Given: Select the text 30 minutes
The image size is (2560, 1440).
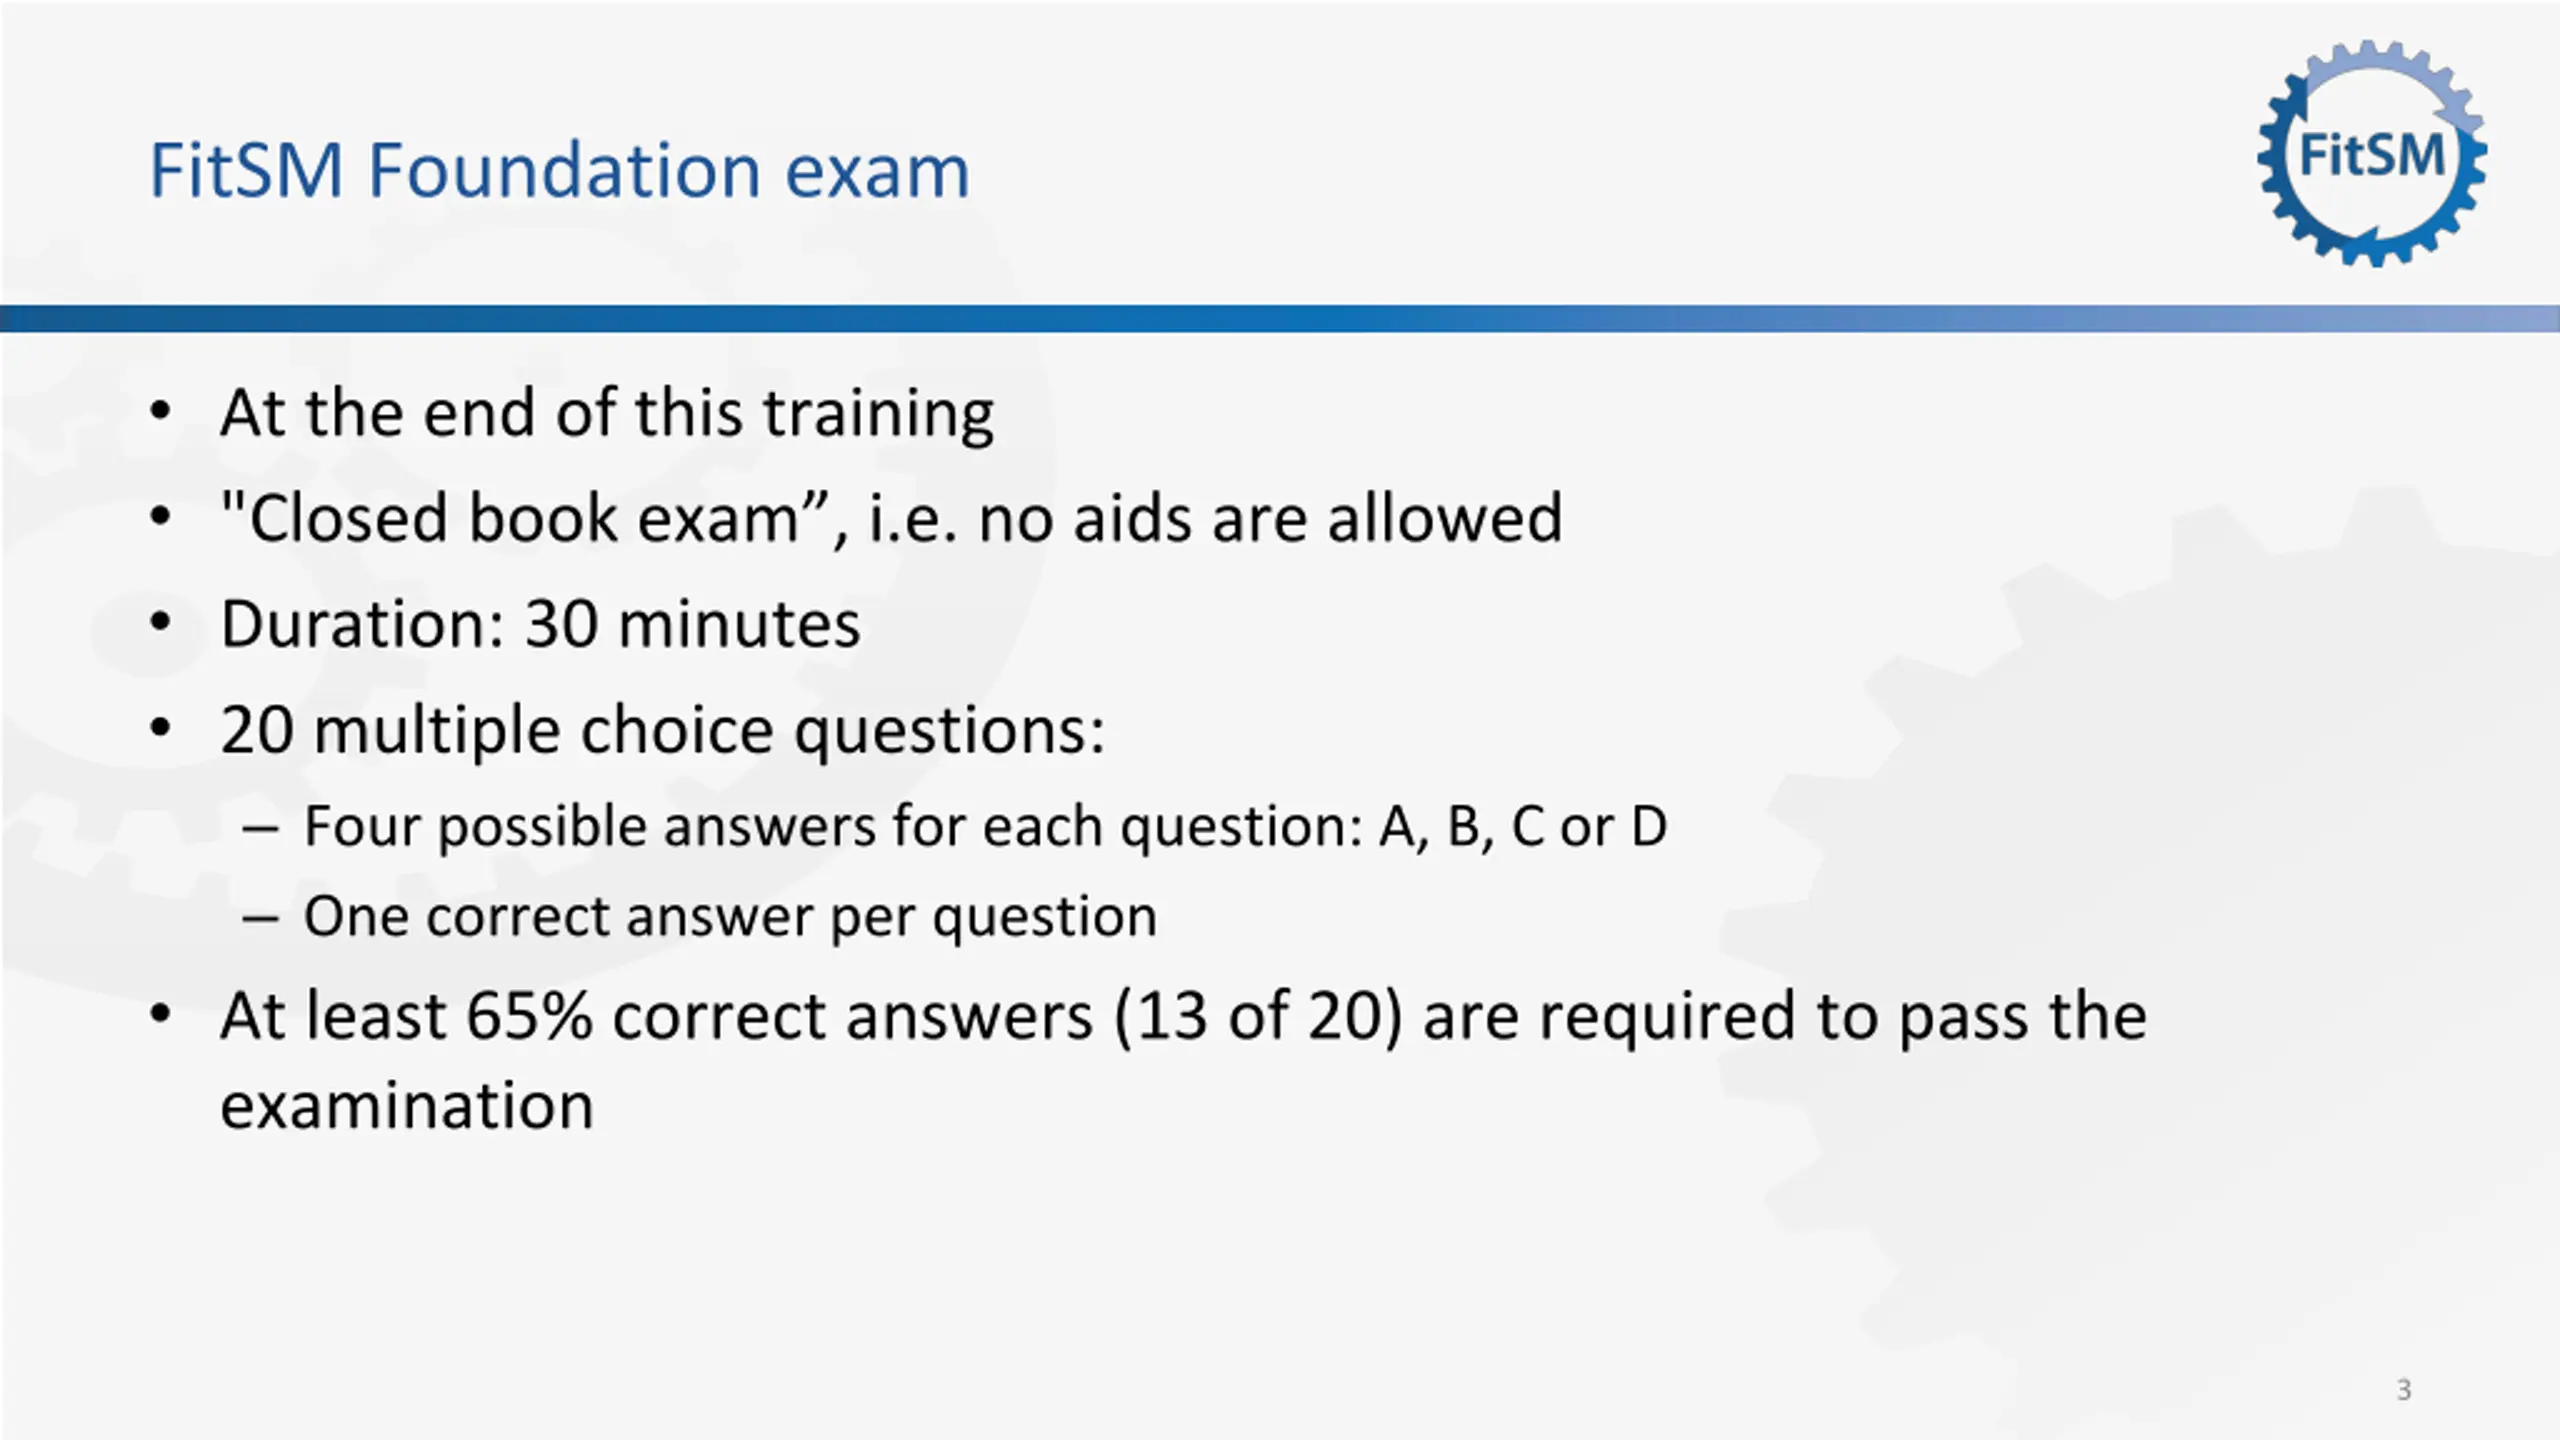Looking at the screenshot, I should (x=692, y=624).
